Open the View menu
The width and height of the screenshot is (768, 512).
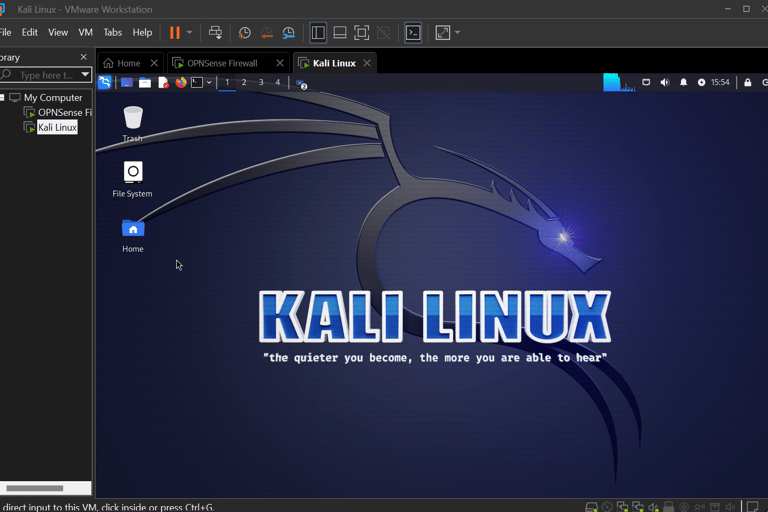click(x=58, y=32)
